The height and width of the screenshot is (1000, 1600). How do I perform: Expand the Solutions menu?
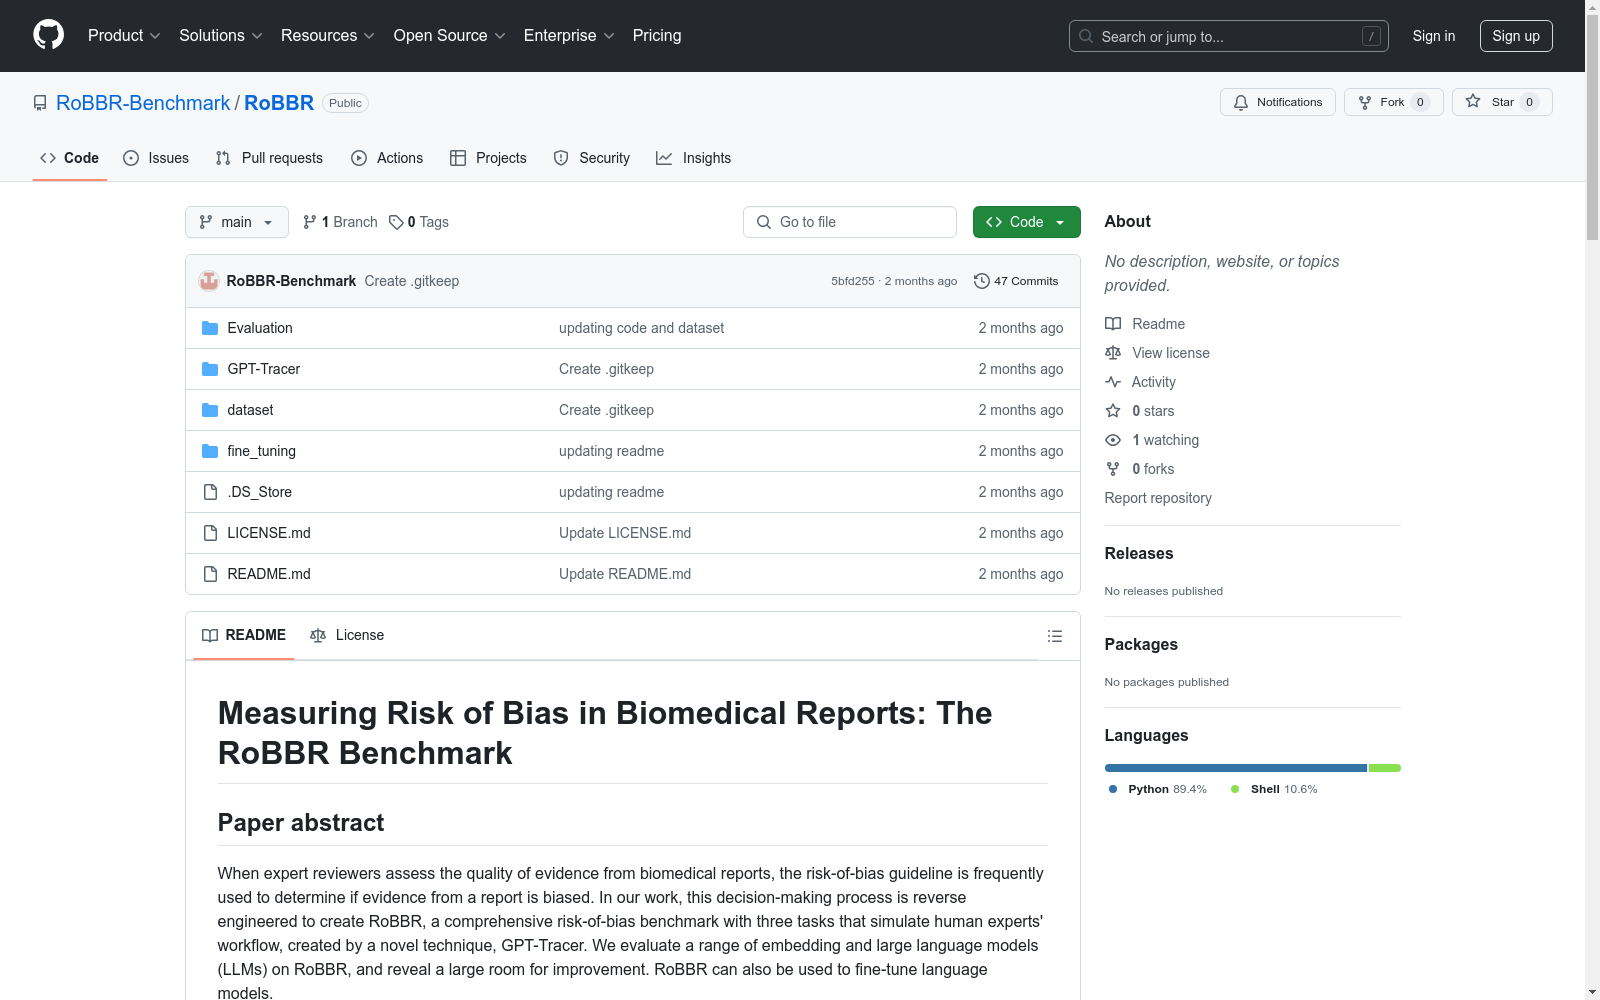click(221, 36)
